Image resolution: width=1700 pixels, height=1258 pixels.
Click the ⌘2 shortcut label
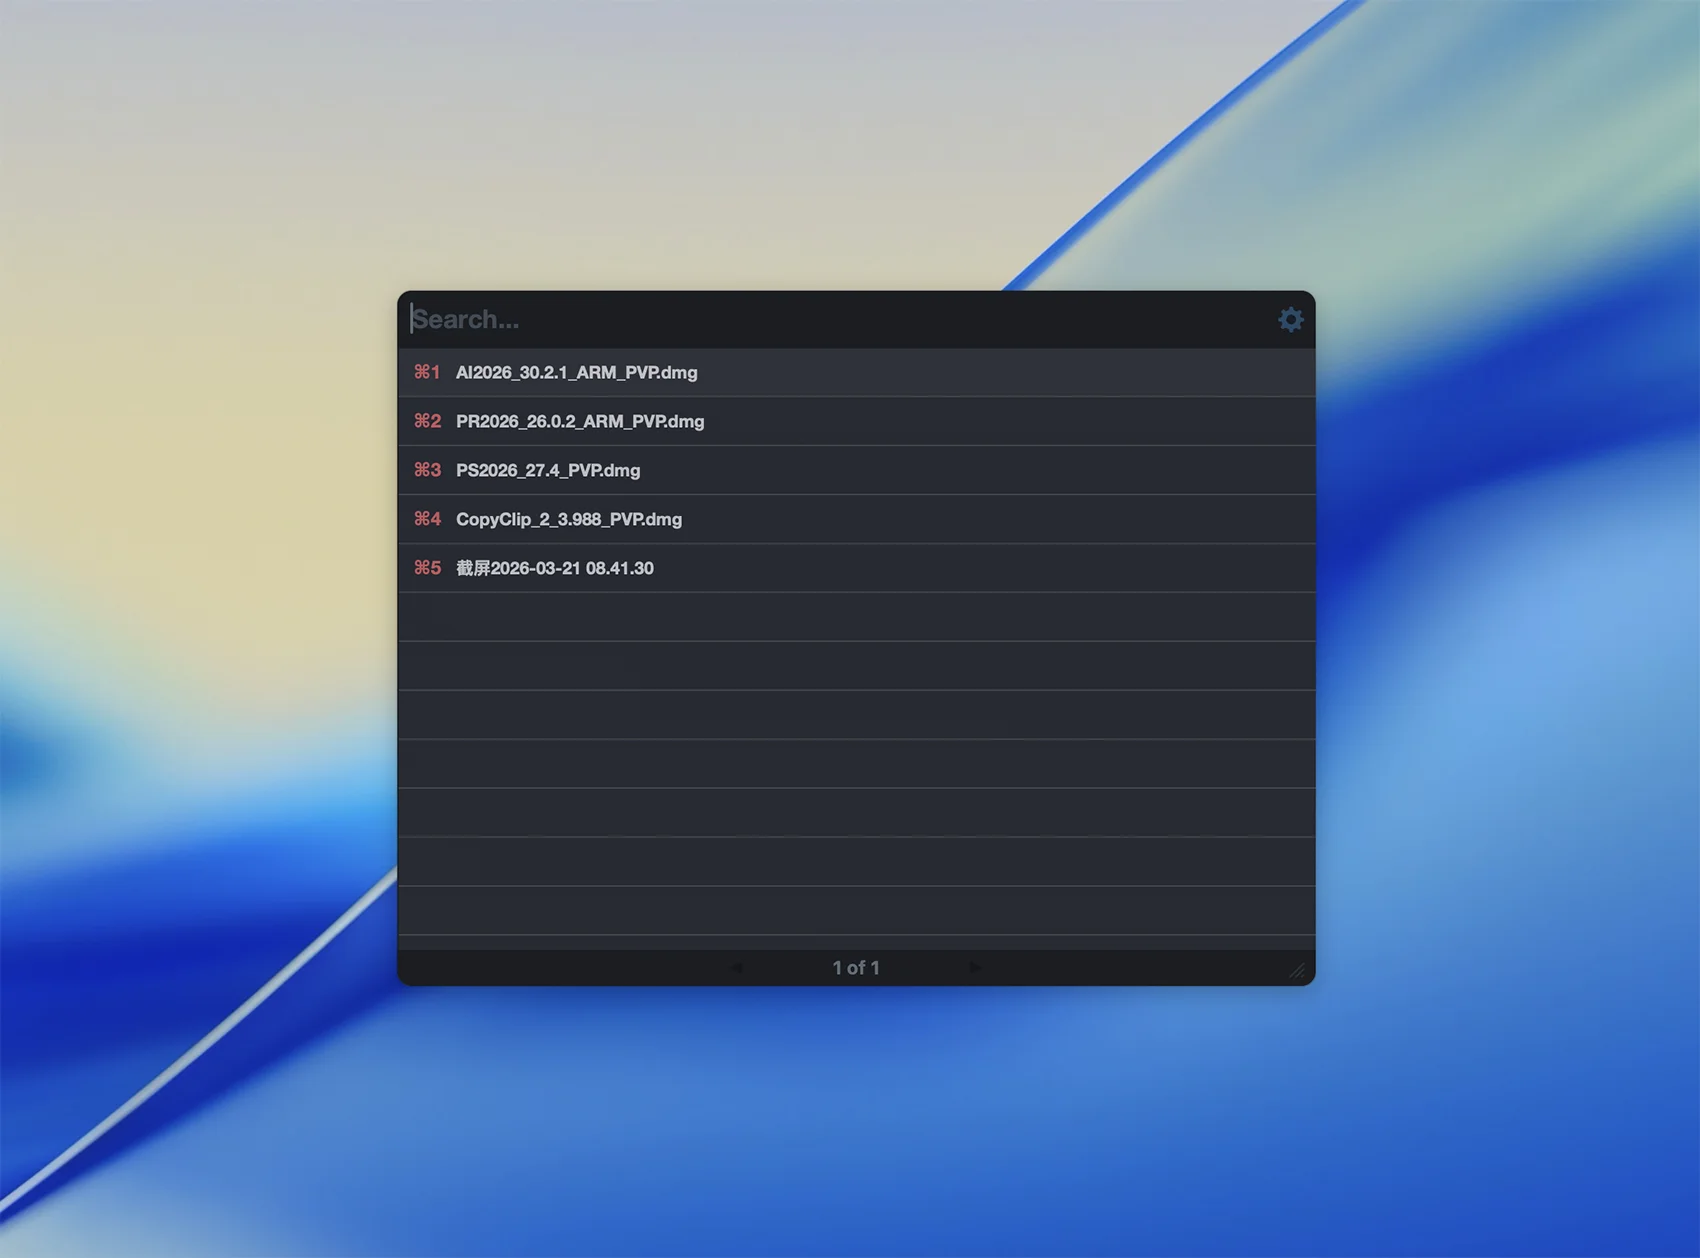click(x=427, y=421)
